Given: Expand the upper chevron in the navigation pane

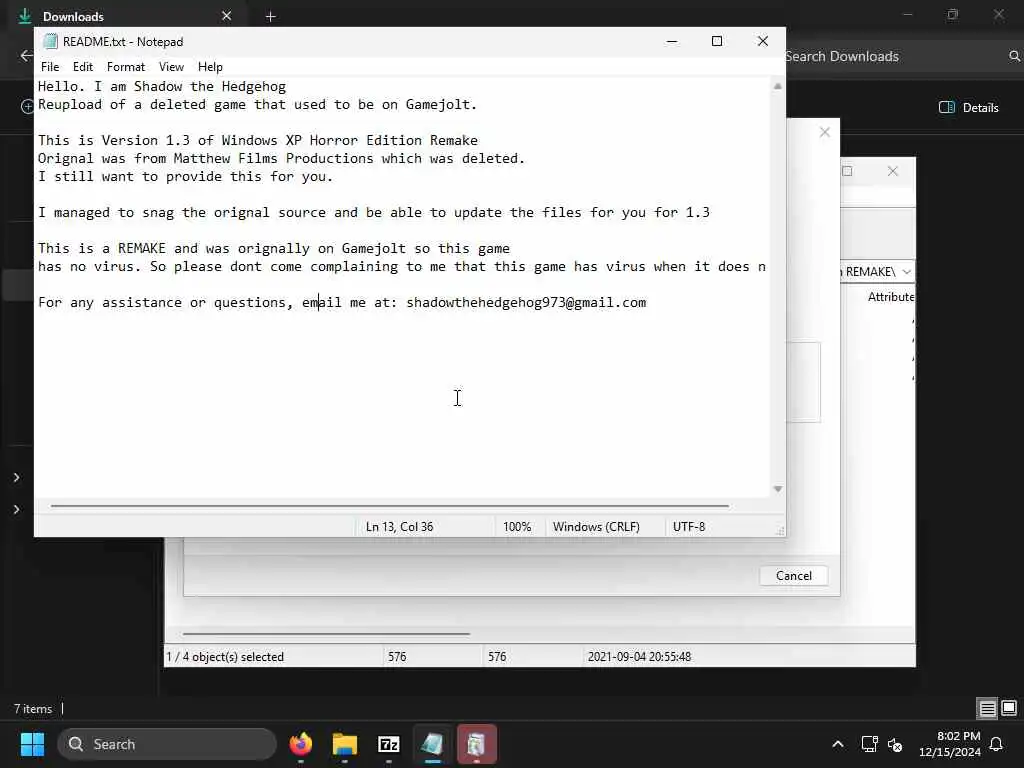Looking at the screenshot, I should 16,477.
